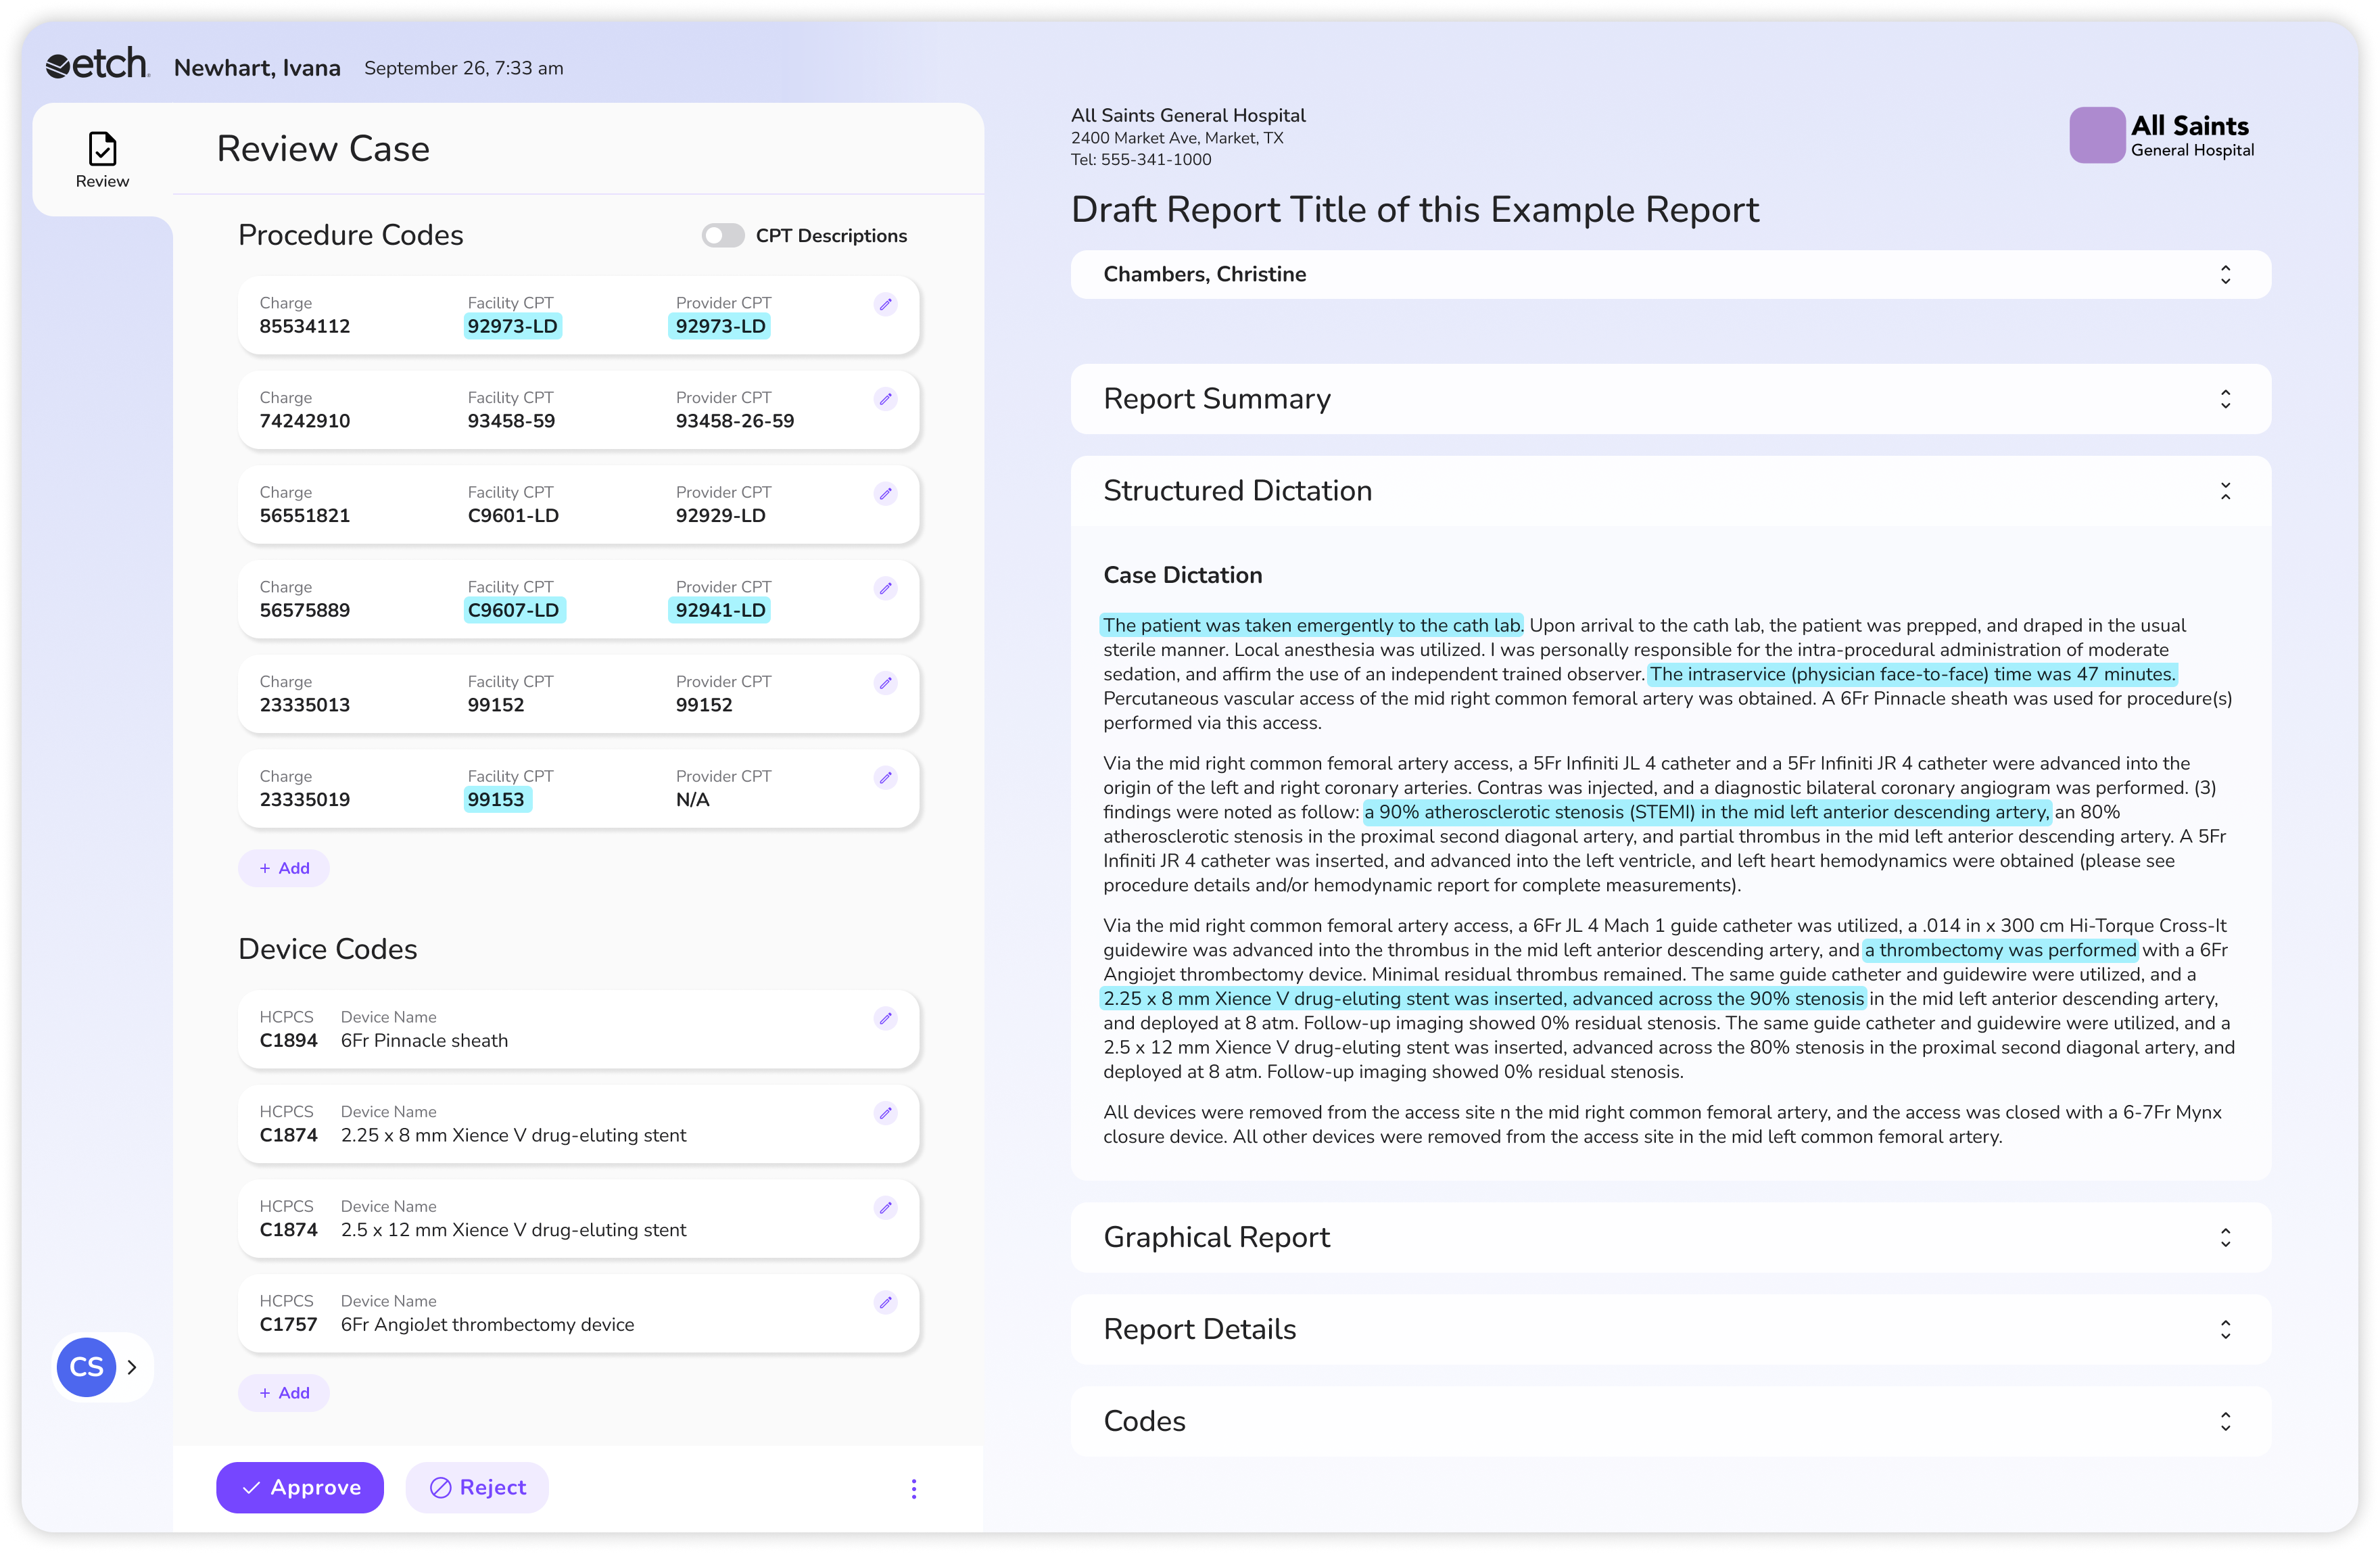Select the Review sidebar tab
The image size is (2380, 1554).
coord(102,160)
